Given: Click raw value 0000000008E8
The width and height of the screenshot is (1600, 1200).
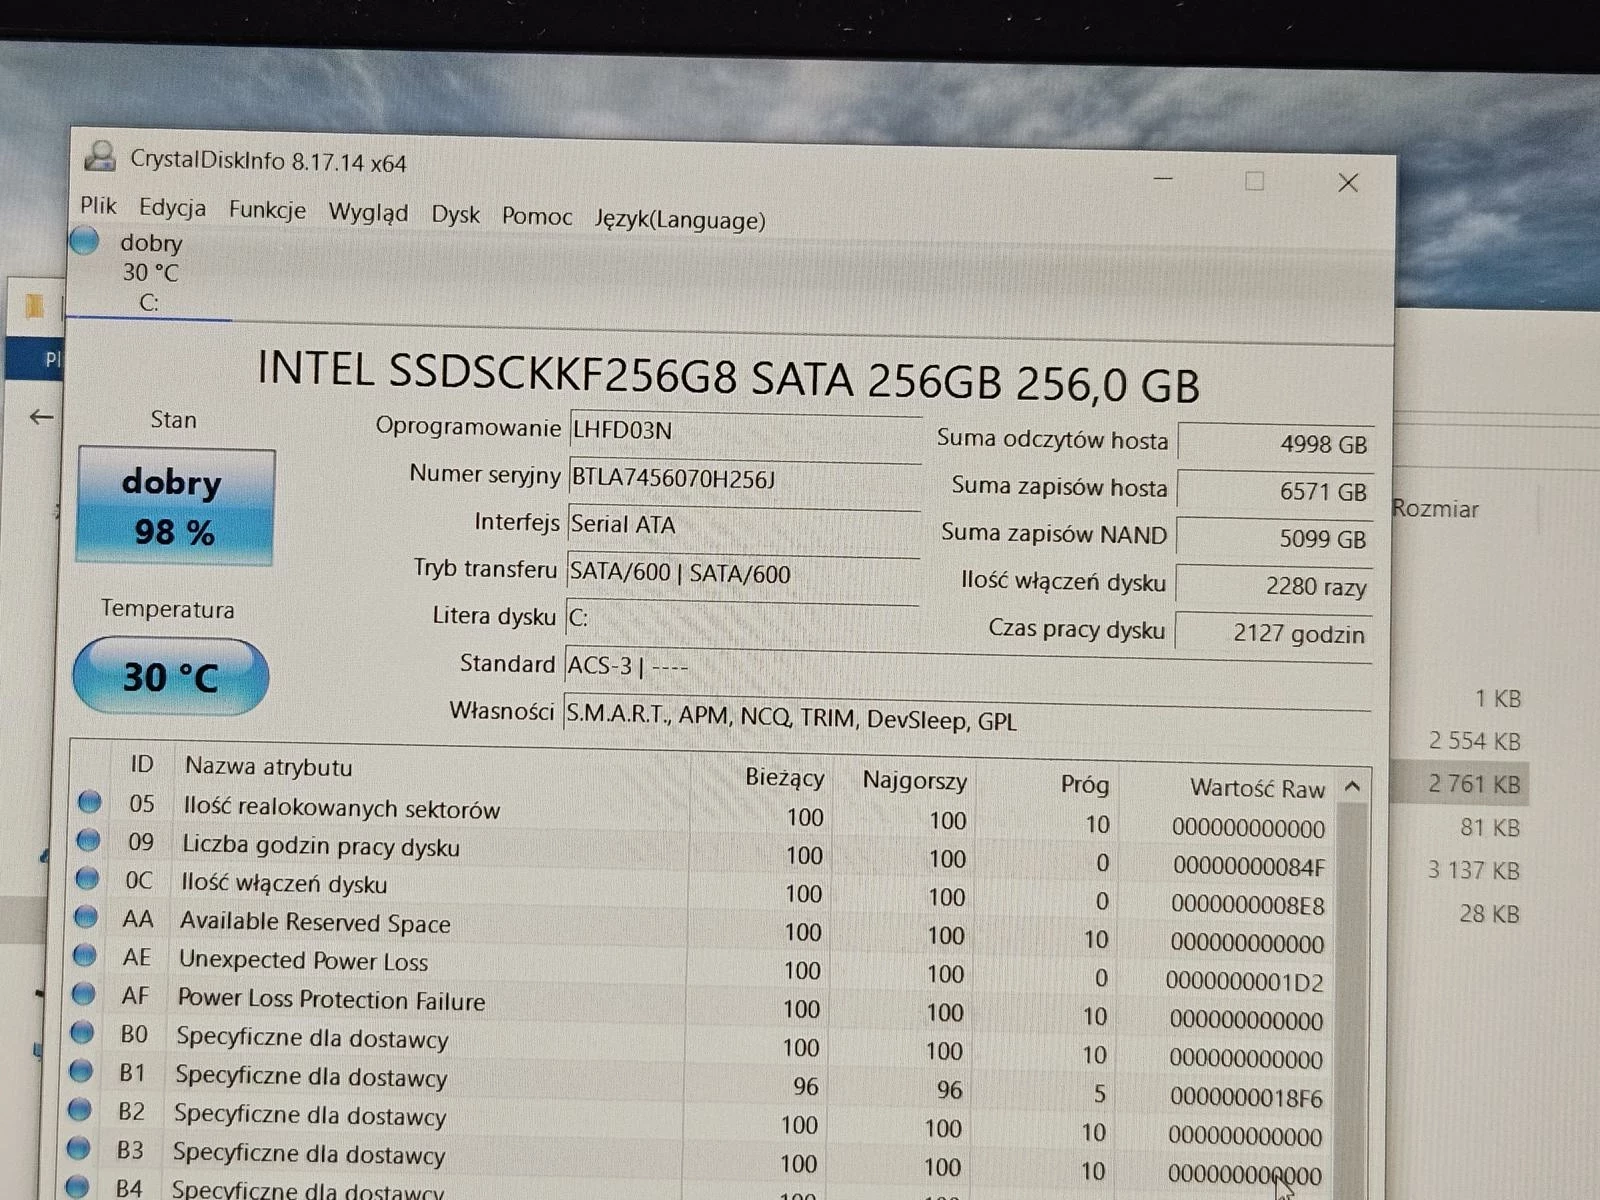Looking at the screenshot, I should pos(1248,905).
